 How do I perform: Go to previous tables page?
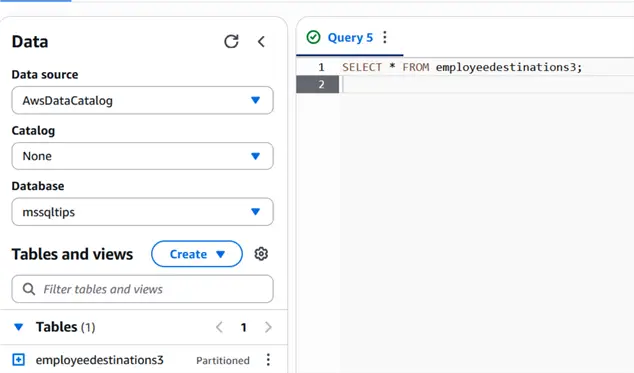tap(219, 327)
